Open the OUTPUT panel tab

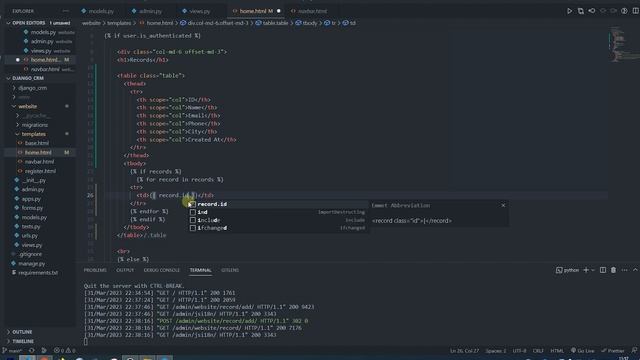[x=125, y=270]
